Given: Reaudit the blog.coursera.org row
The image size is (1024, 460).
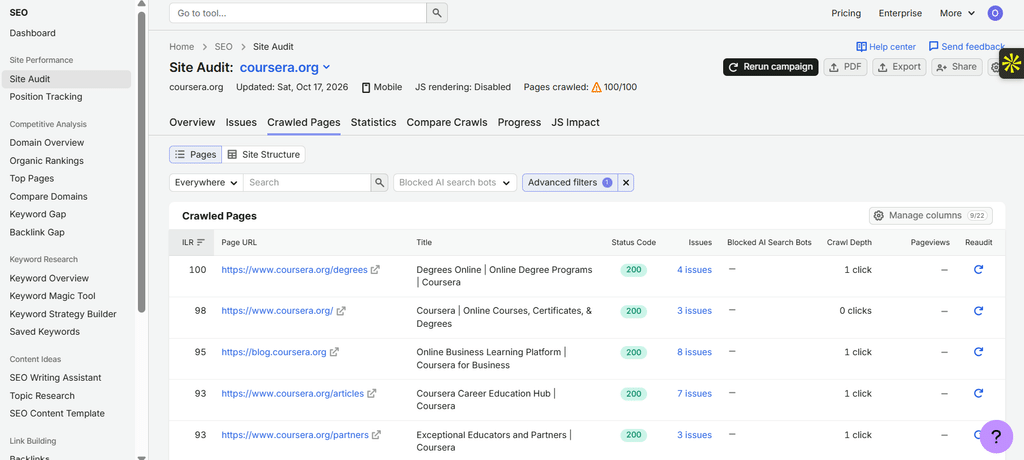Looking at the screenshot, I should [978, 352].
